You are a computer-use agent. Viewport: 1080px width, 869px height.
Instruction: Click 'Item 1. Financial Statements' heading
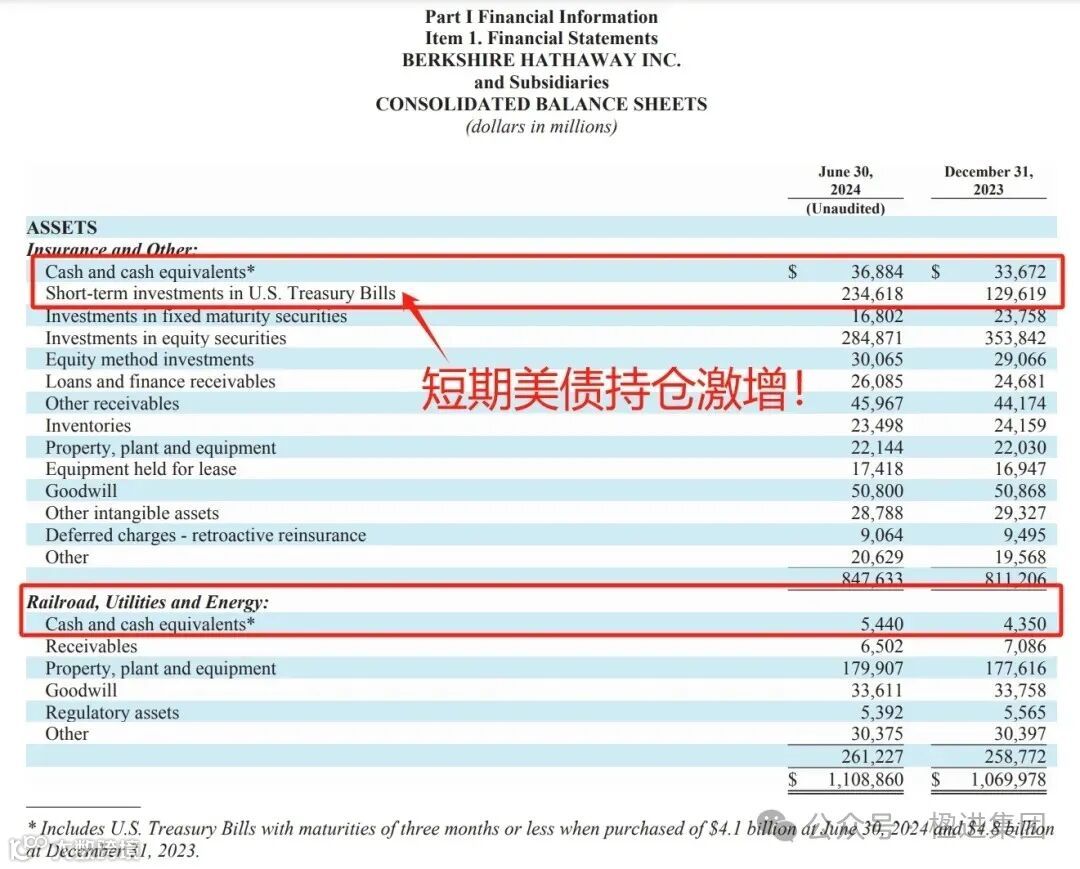click(541, 38)
